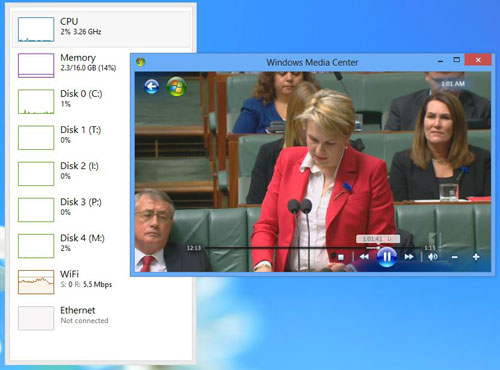Pause the video with the round pause button
Image resolution: width=500 pixels, height=370 pixels.
[387, 257]
